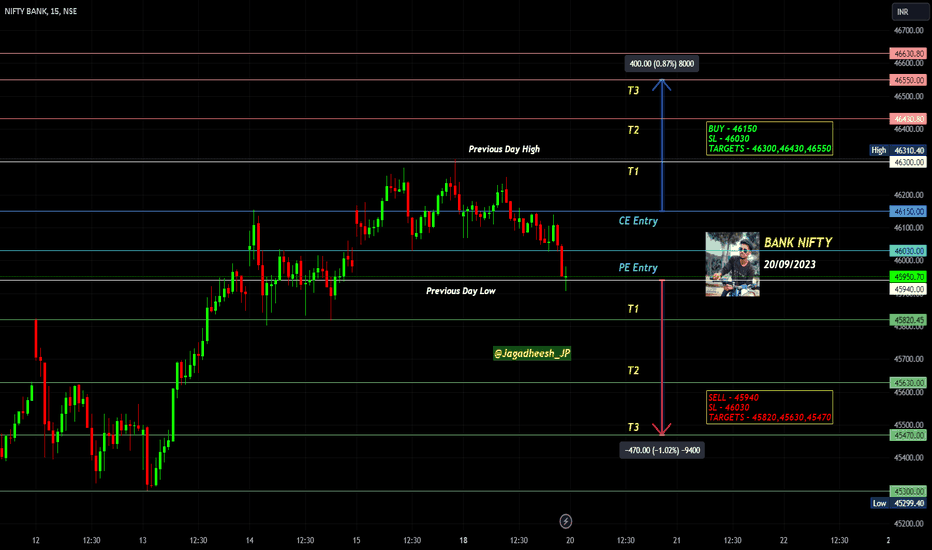
Task: Click the 46550.00 red price tag
Action: click(908, 80)
